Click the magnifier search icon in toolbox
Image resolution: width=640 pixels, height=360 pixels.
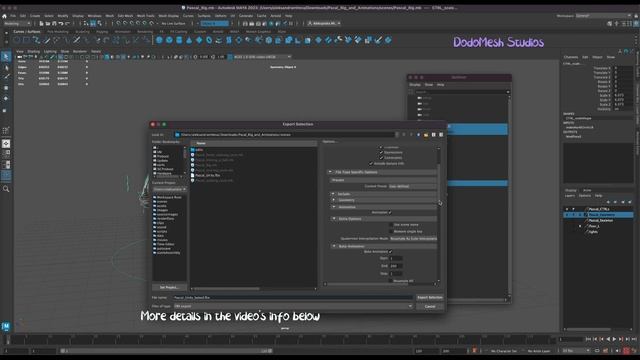pyautogui.click(x=6, y=189)
